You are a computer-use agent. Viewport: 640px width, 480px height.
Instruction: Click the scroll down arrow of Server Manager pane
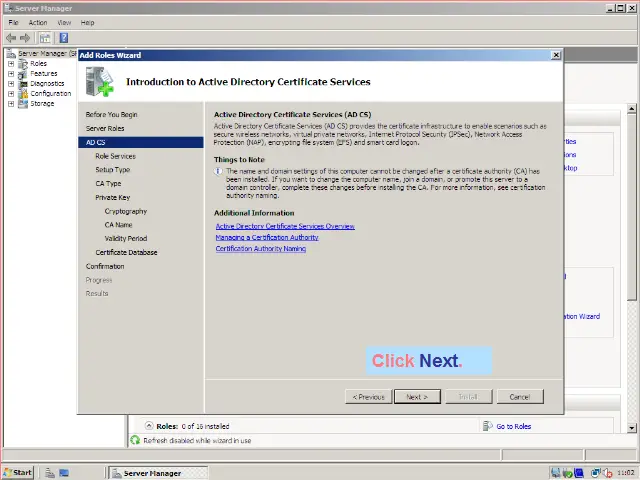631,428
